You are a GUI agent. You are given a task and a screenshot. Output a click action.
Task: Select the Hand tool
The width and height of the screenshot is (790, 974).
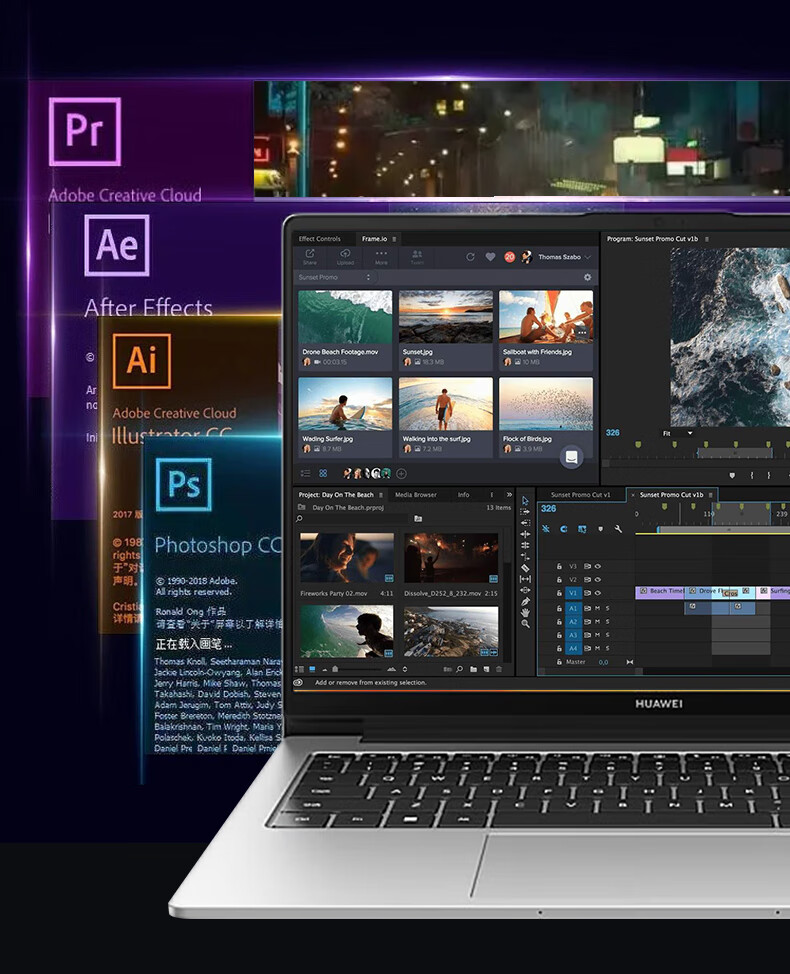(x=525, y=612)
